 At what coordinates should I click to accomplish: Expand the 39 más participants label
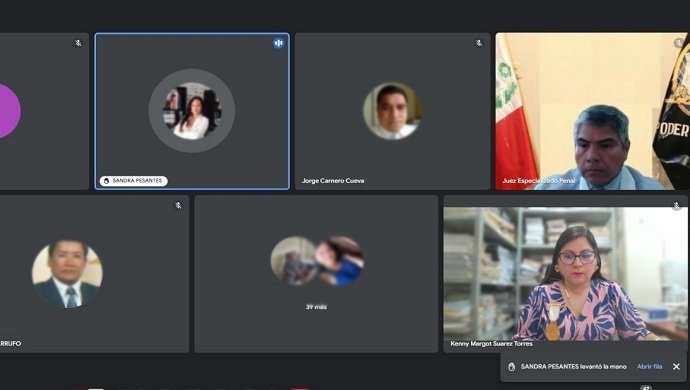316,307
